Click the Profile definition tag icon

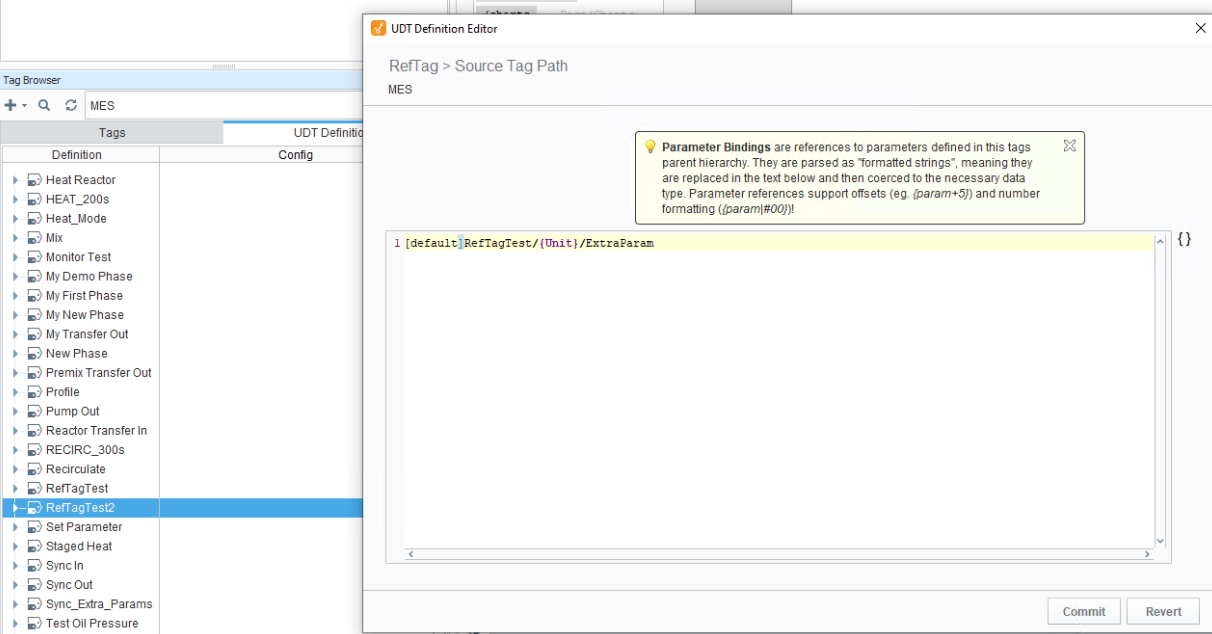coord(34,392)
